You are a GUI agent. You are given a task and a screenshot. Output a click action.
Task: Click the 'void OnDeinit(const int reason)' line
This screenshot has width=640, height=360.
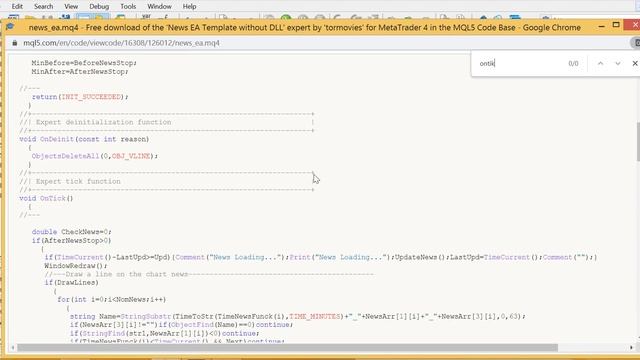(84, 139)
